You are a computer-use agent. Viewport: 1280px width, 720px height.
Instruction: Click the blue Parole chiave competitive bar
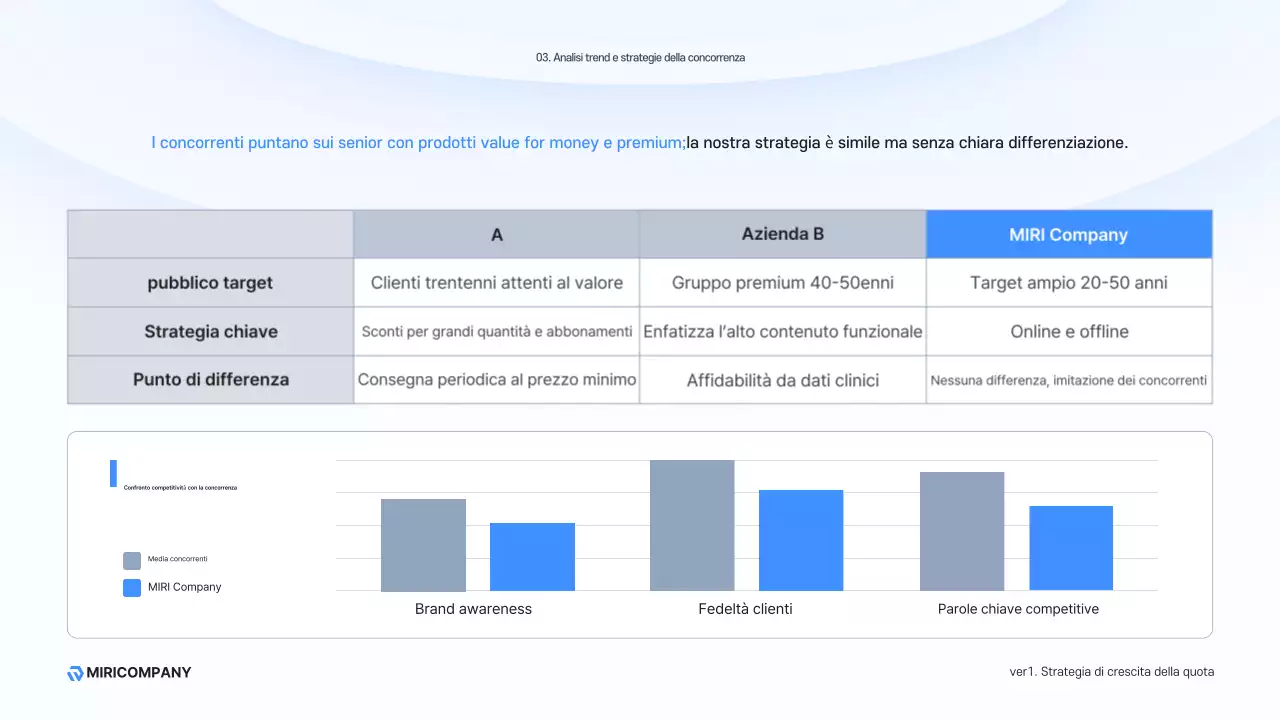[1071, 548]
